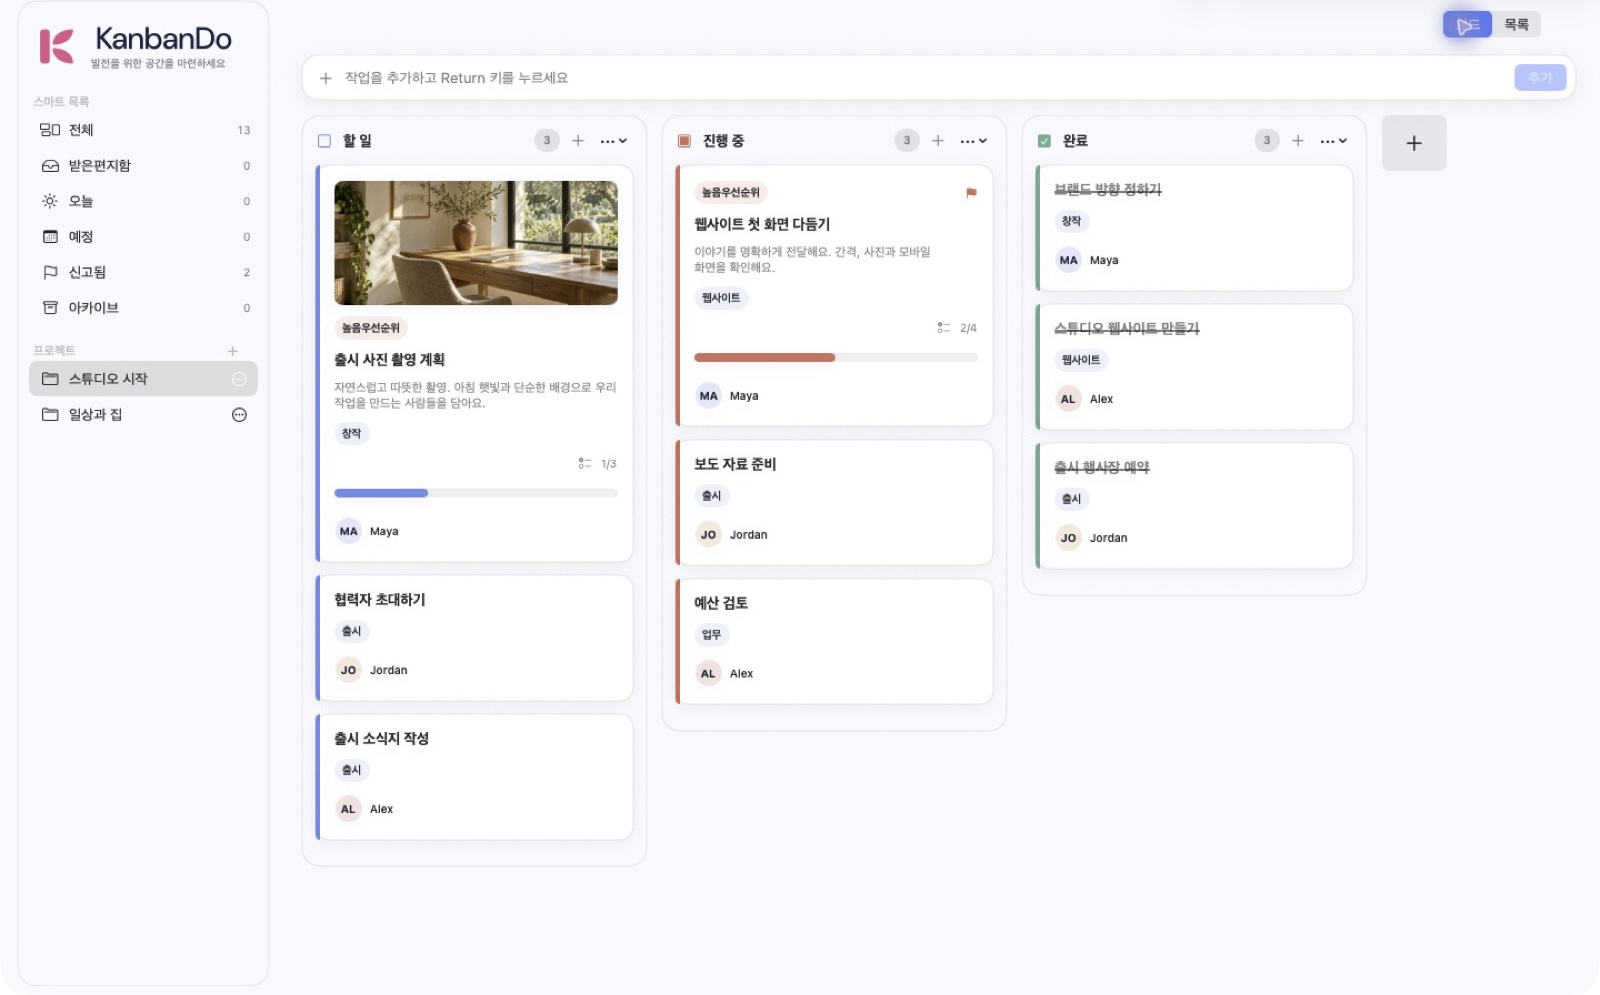Open the desk photo thumbnail
Image resolution: width=1600 pixels, height=995 pixels.
pos(476,243)
